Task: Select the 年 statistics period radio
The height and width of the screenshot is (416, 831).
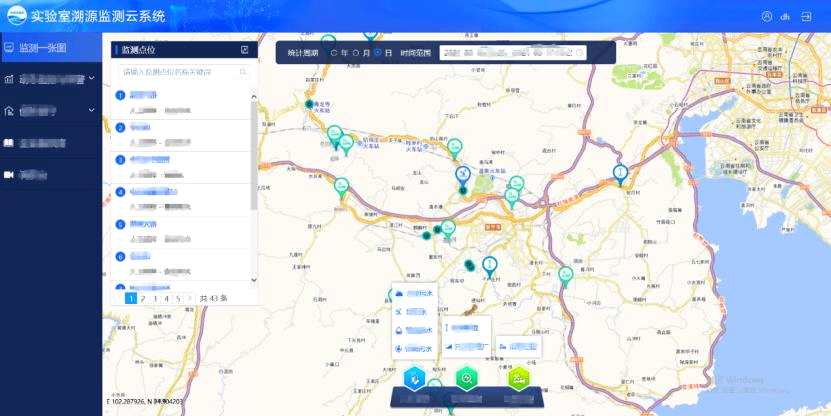Action: point(334,53)
